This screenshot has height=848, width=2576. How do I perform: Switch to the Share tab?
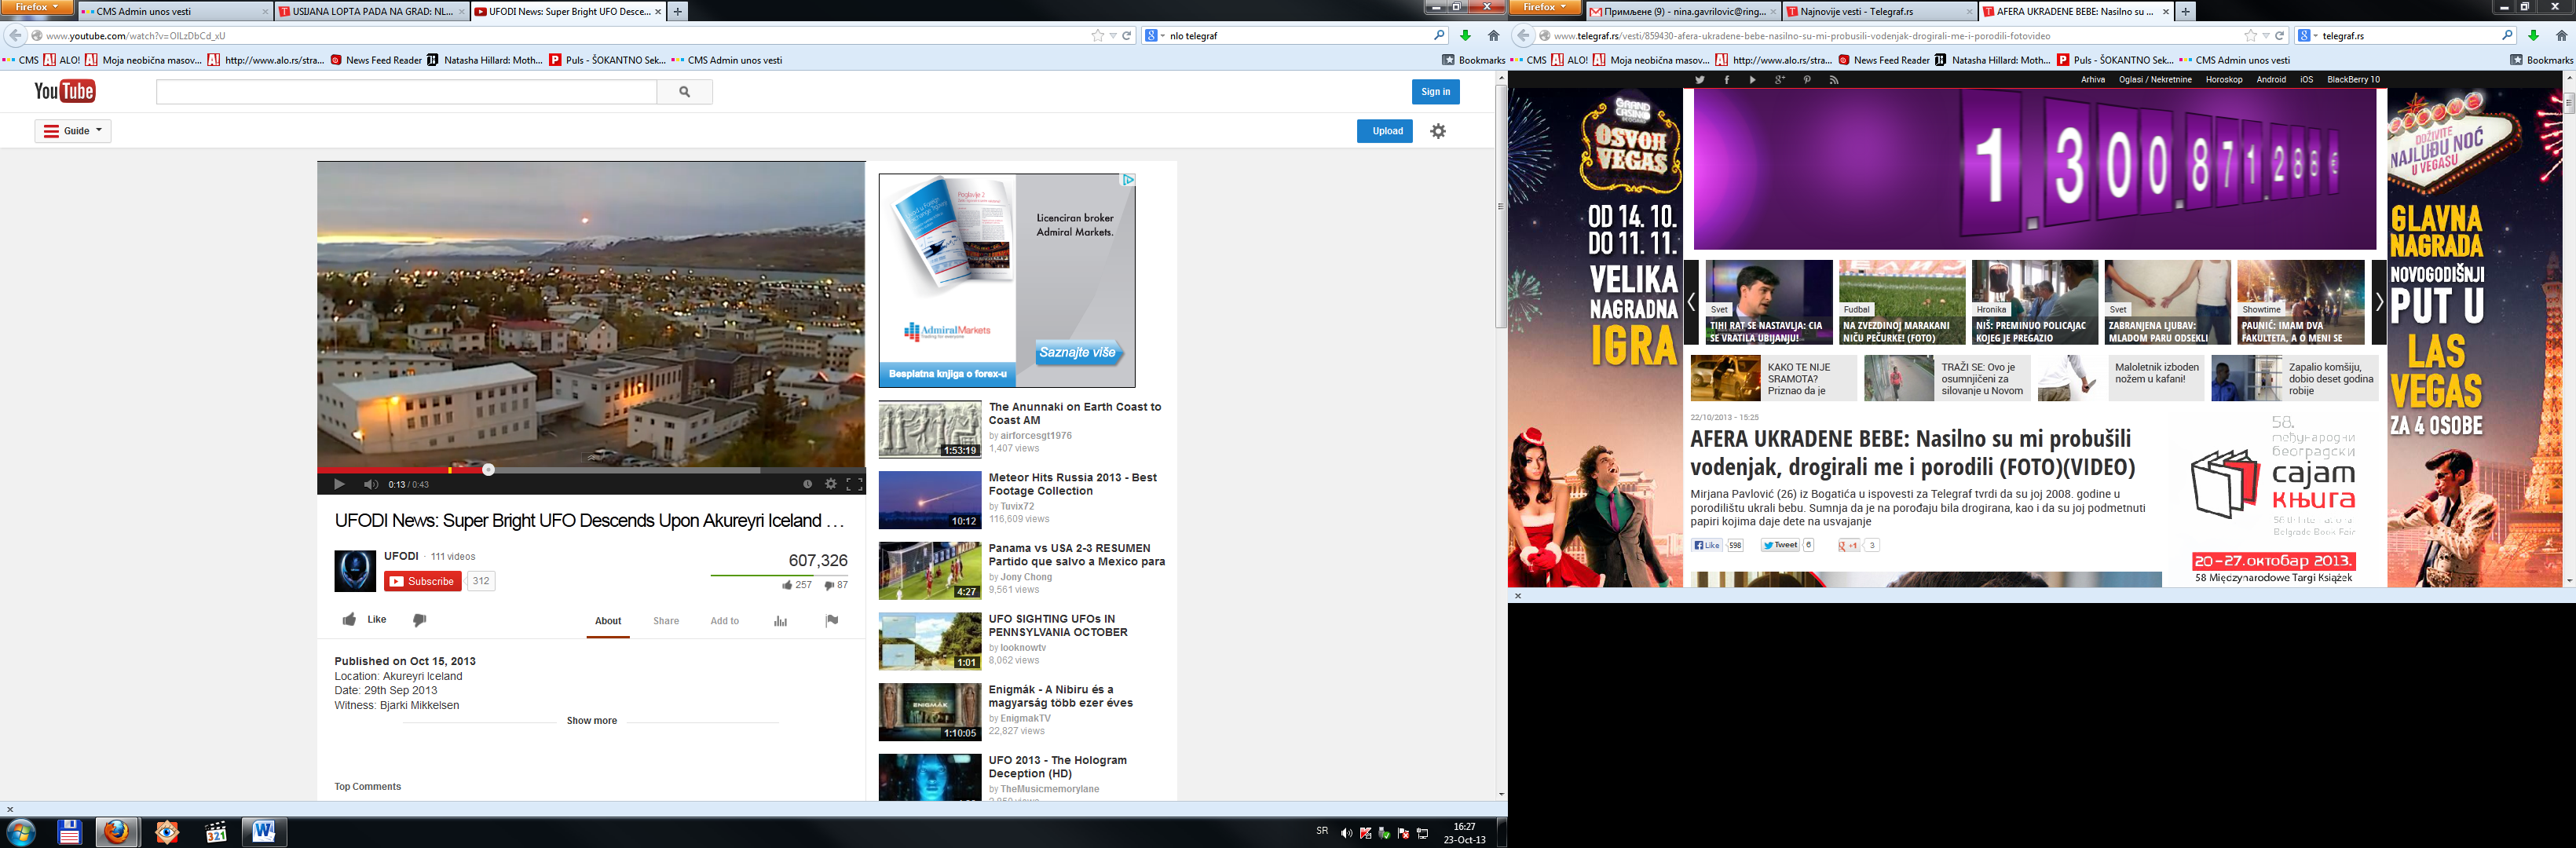[666, 621]
